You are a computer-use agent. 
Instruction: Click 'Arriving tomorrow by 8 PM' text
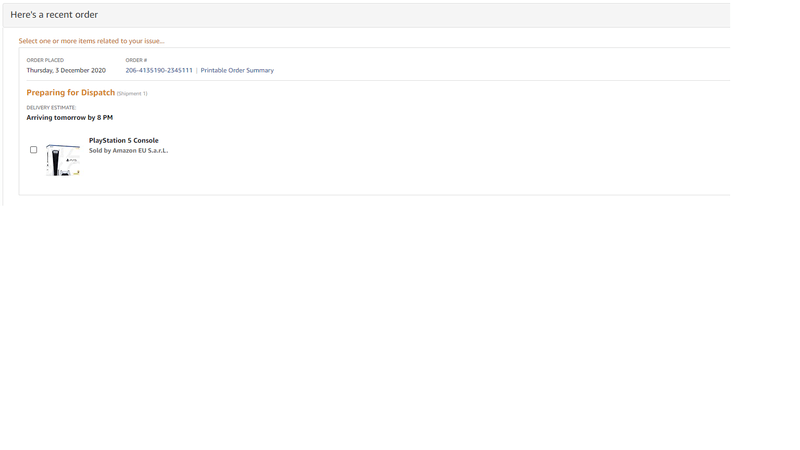tap(70, 117)
